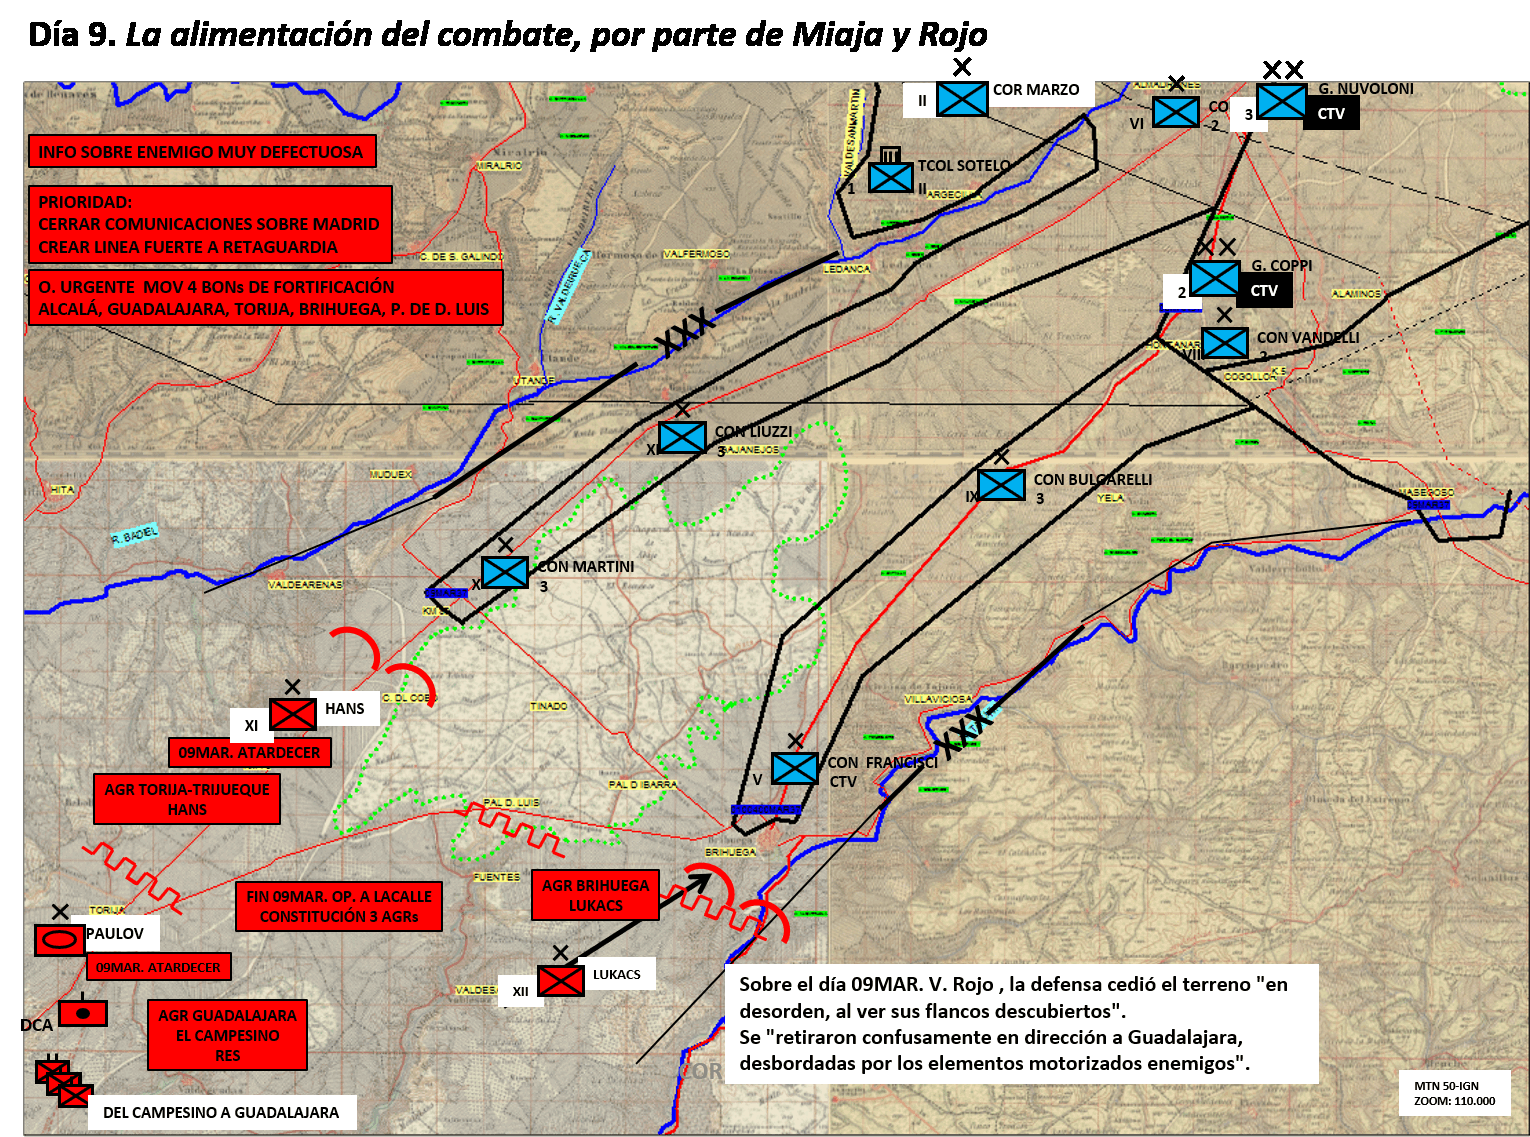This screenshot has width=1530, height=1137.
Task: Click the PAL D IBARRA place name
Action: pyautogui.click(x=643, y=784)
